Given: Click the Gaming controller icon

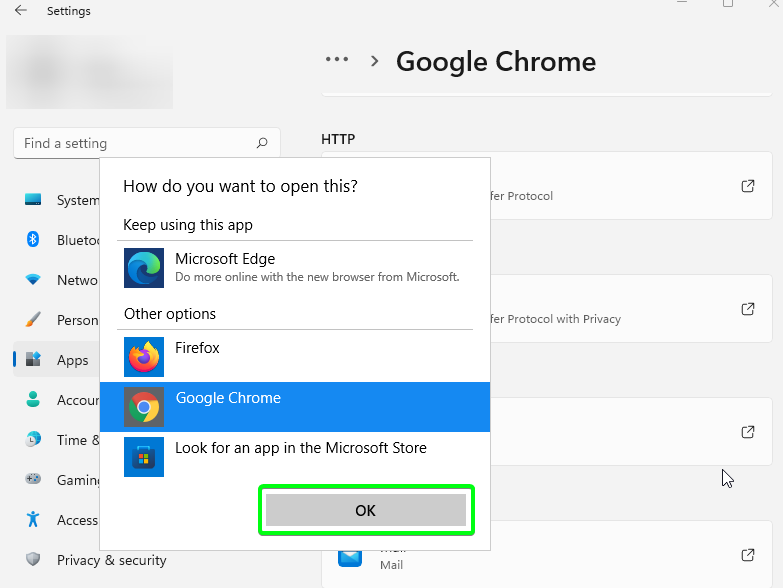Looking at the screenshot, I should tap(33, 479).
